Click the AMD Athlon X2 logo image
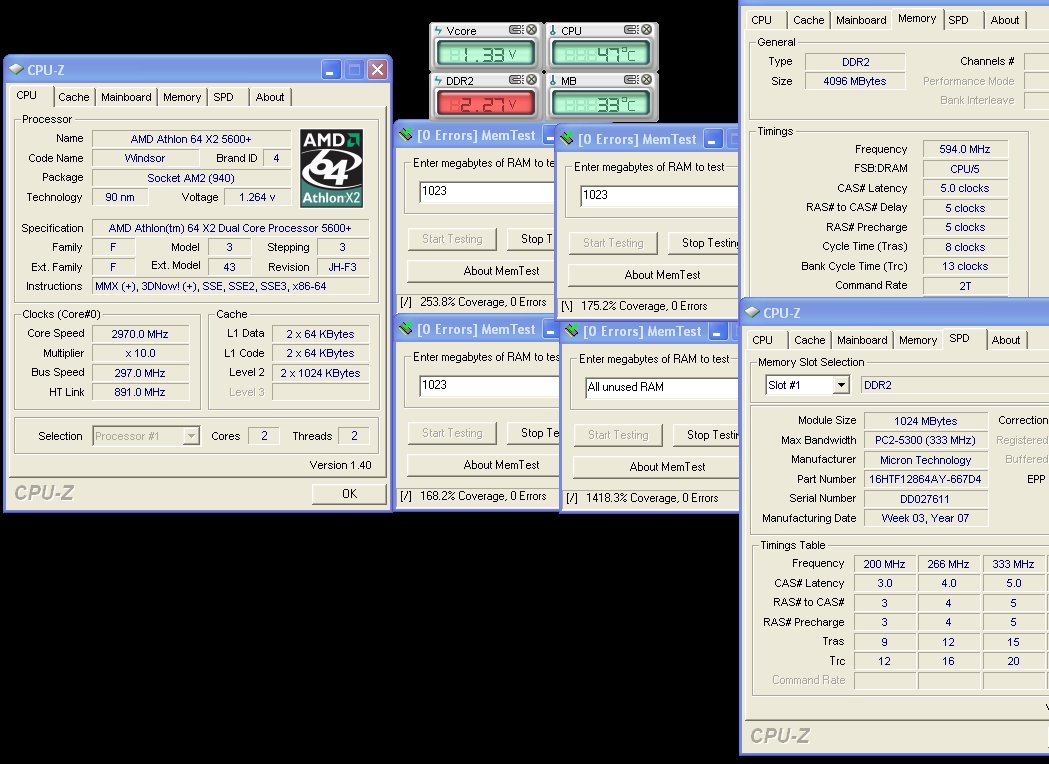1049x764 pixels. (332, 169)
